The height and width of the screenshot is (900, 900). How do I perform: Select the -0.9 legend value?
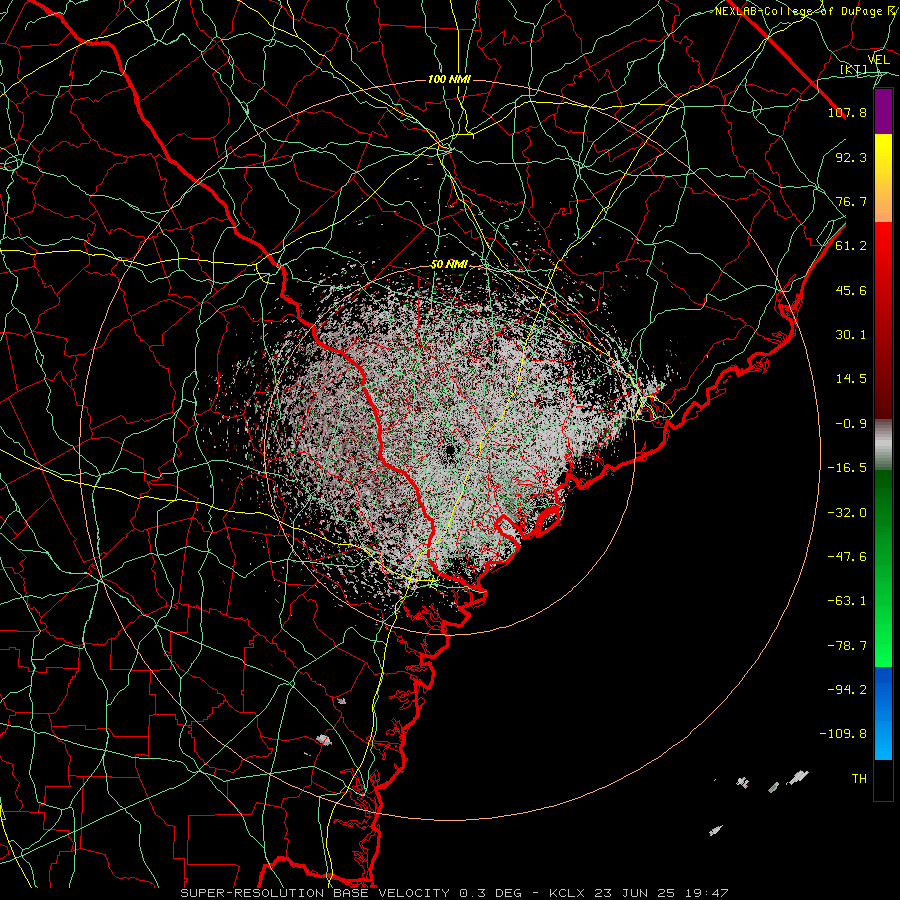(x=851, y=424)
